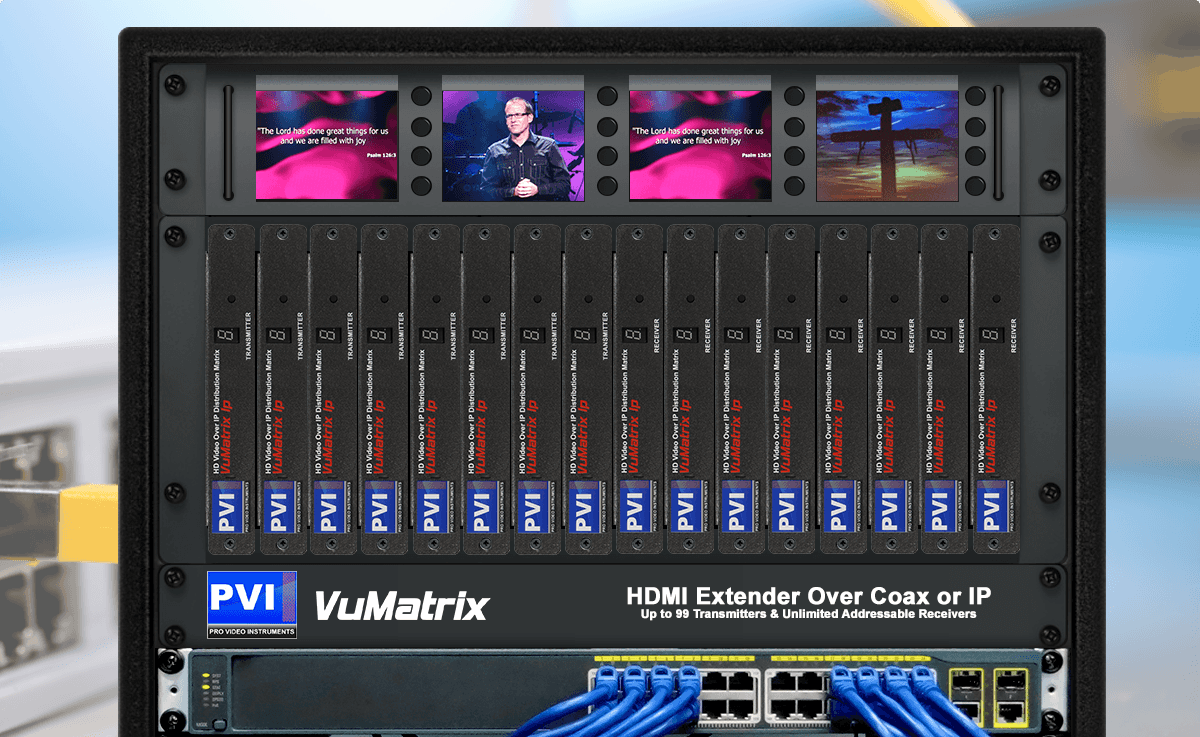1200x737 pixels.
Task: Click second round button immediately left of speaker monitor
Action: [420, 126]
